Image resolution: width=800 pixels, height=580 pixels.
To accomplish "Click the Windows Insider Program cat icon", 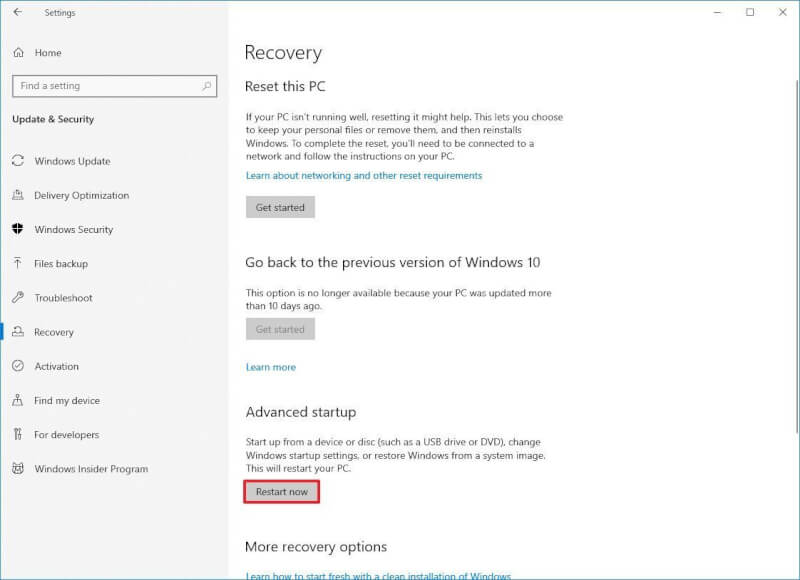I will coord(18,468).
